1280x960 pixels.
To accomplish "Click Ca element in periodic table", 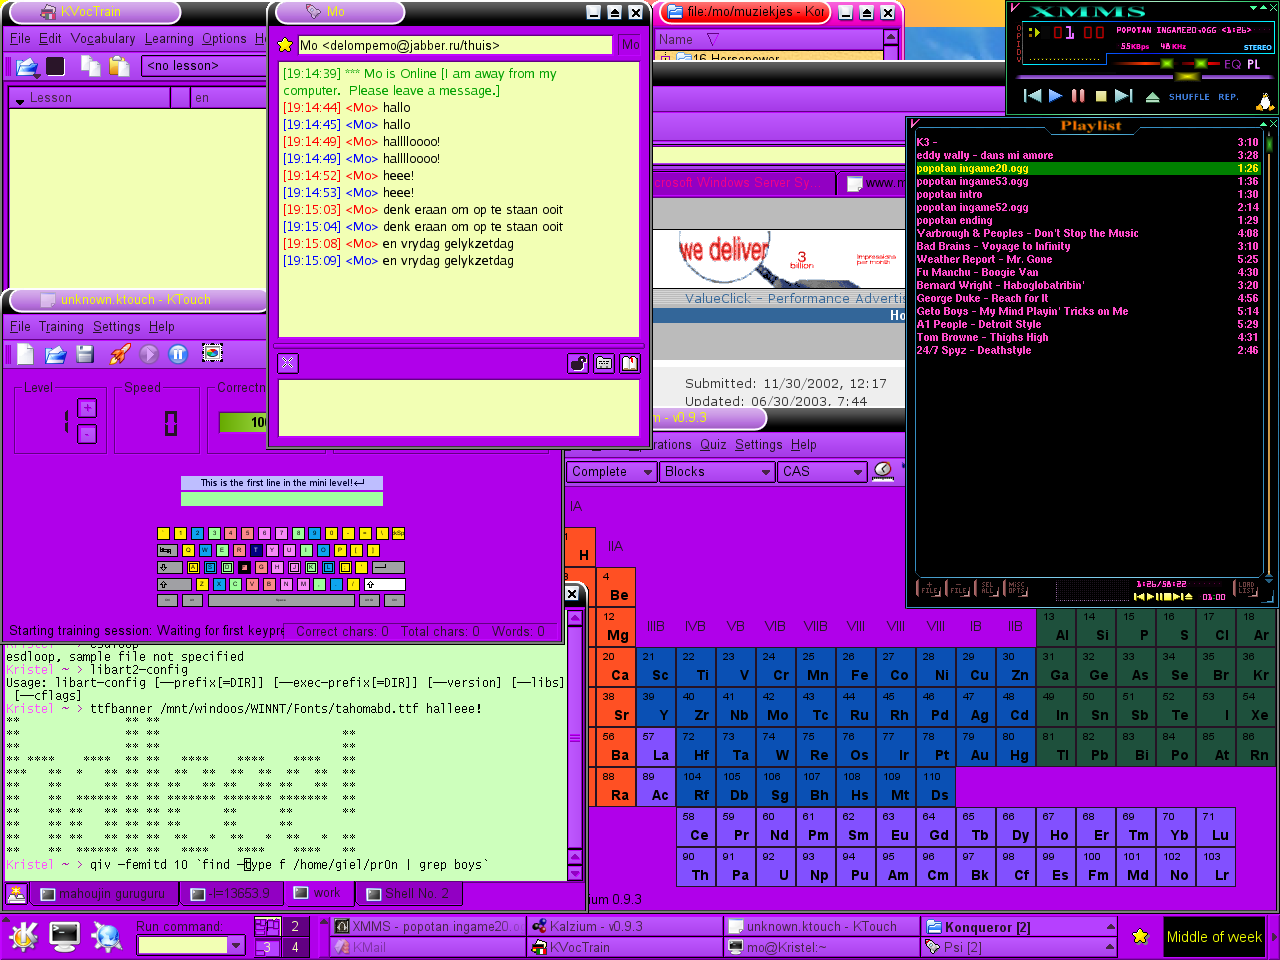I will click(x=615, y=667).
